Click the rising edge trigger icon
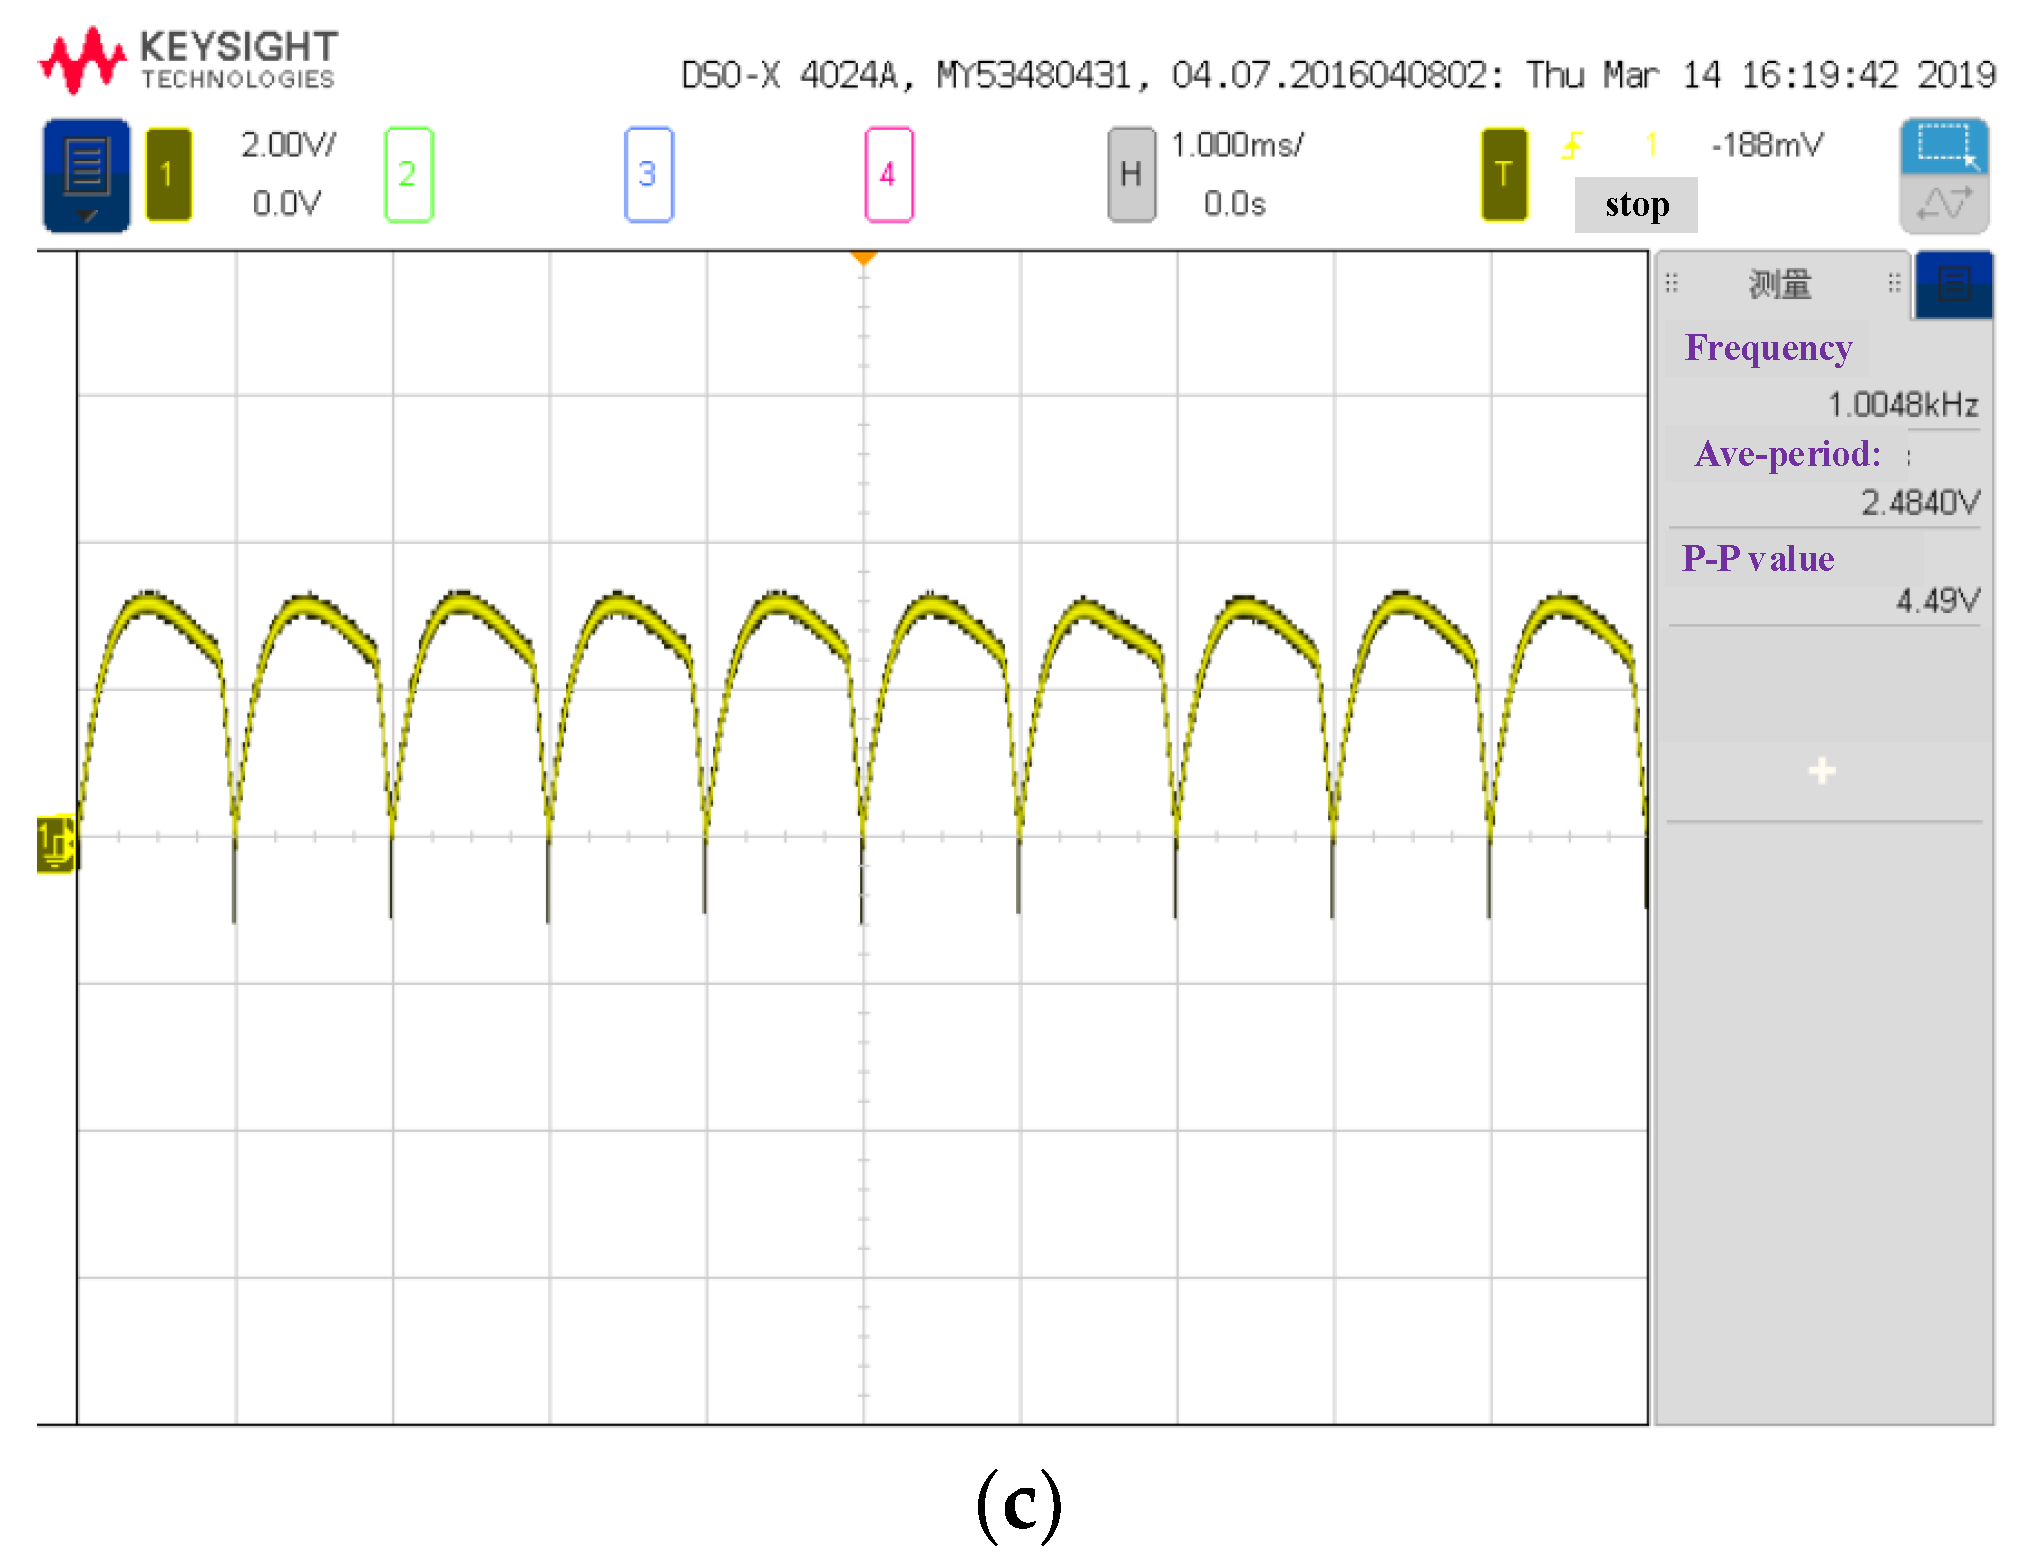 click(x=1572, y=146)
